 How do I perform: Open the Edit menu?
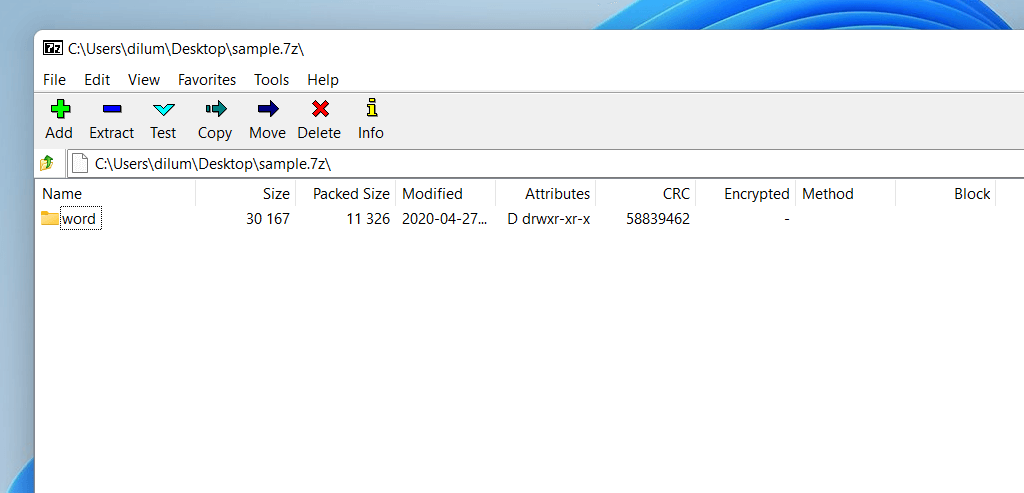(x=97, y=80)
